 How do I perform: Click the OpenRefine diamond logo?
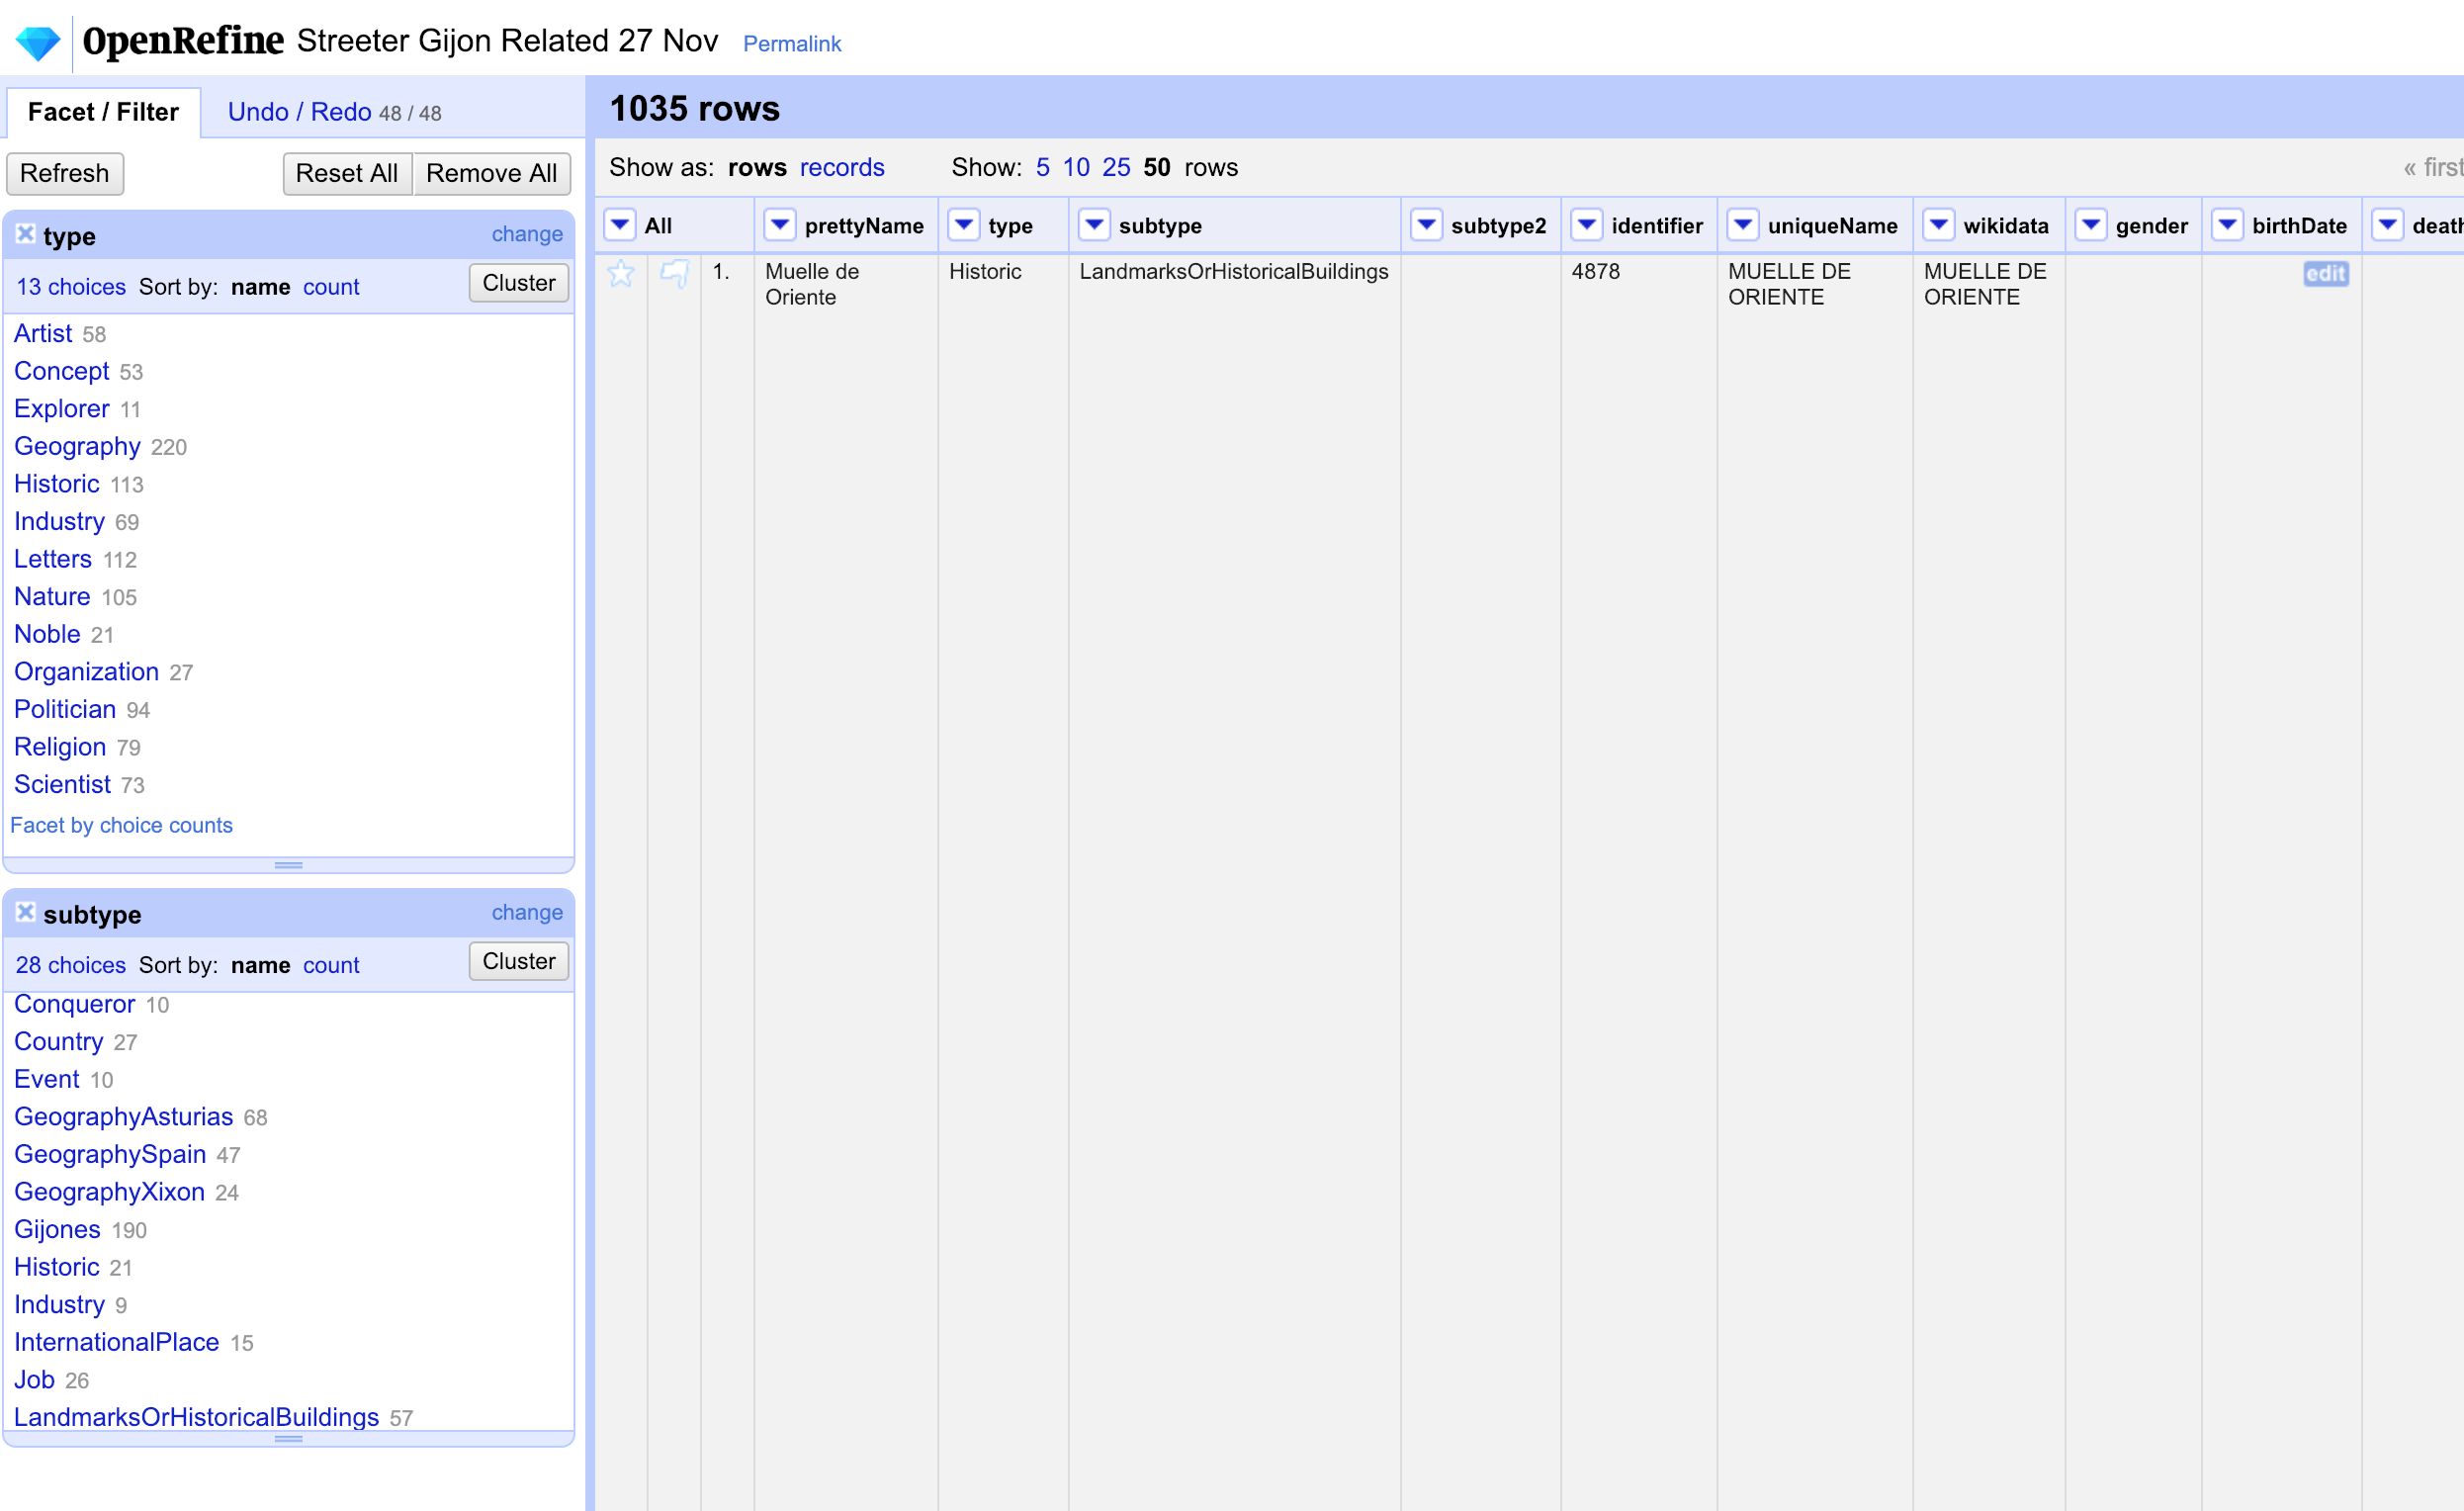[x=38, y=42]
